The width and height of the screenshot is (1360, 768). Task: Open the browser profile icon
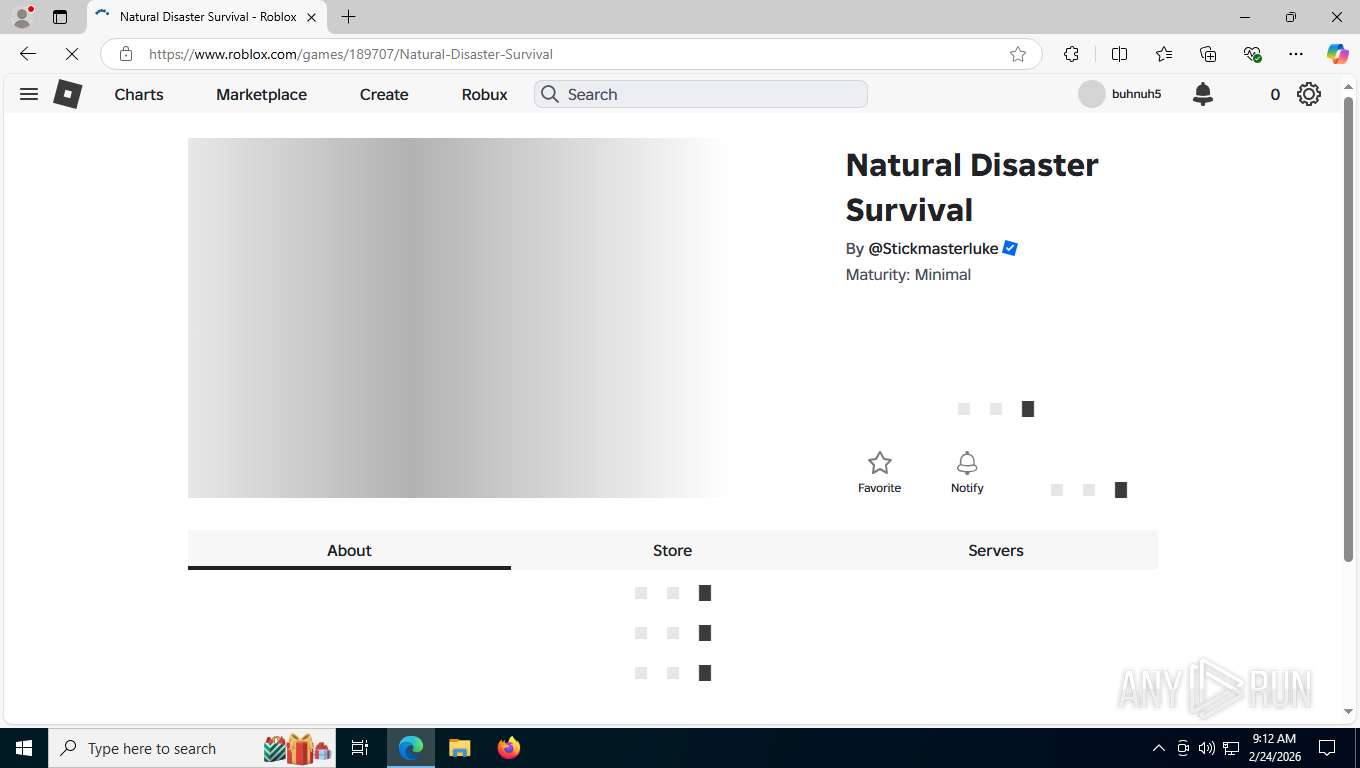tap(22, 17)
